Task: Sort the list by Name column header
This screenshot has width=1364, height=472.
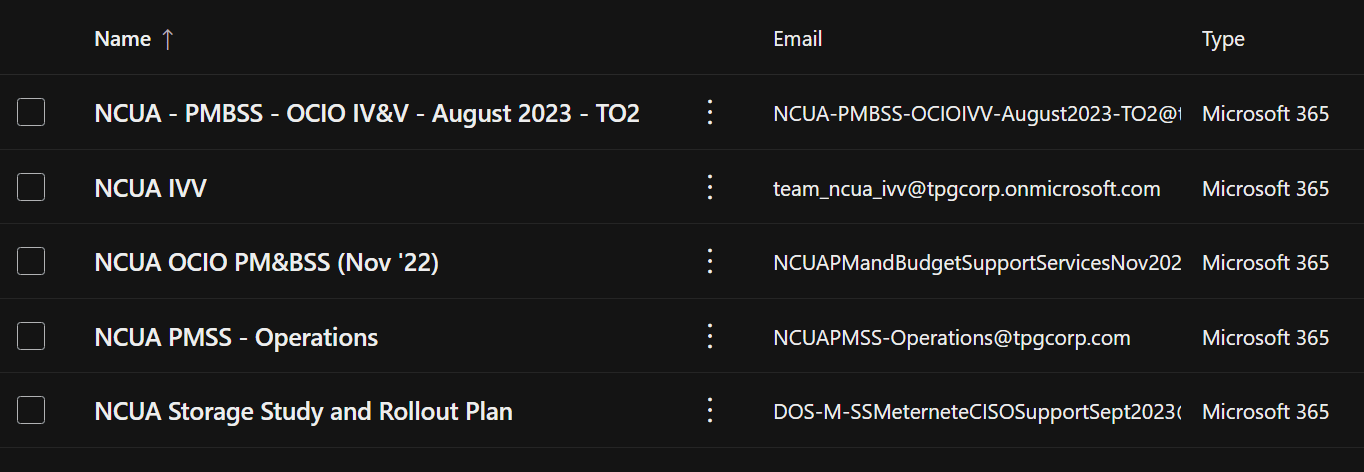Action: (x=123, y=39)
